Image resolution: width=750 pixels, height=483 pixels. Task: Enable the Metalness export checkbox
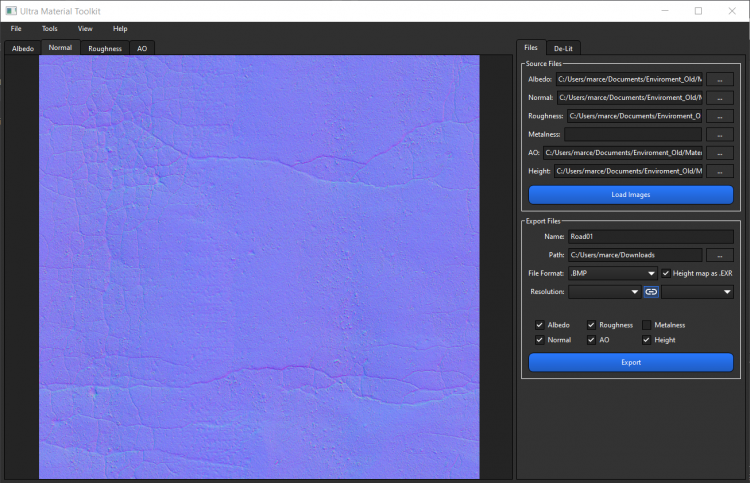647,325
